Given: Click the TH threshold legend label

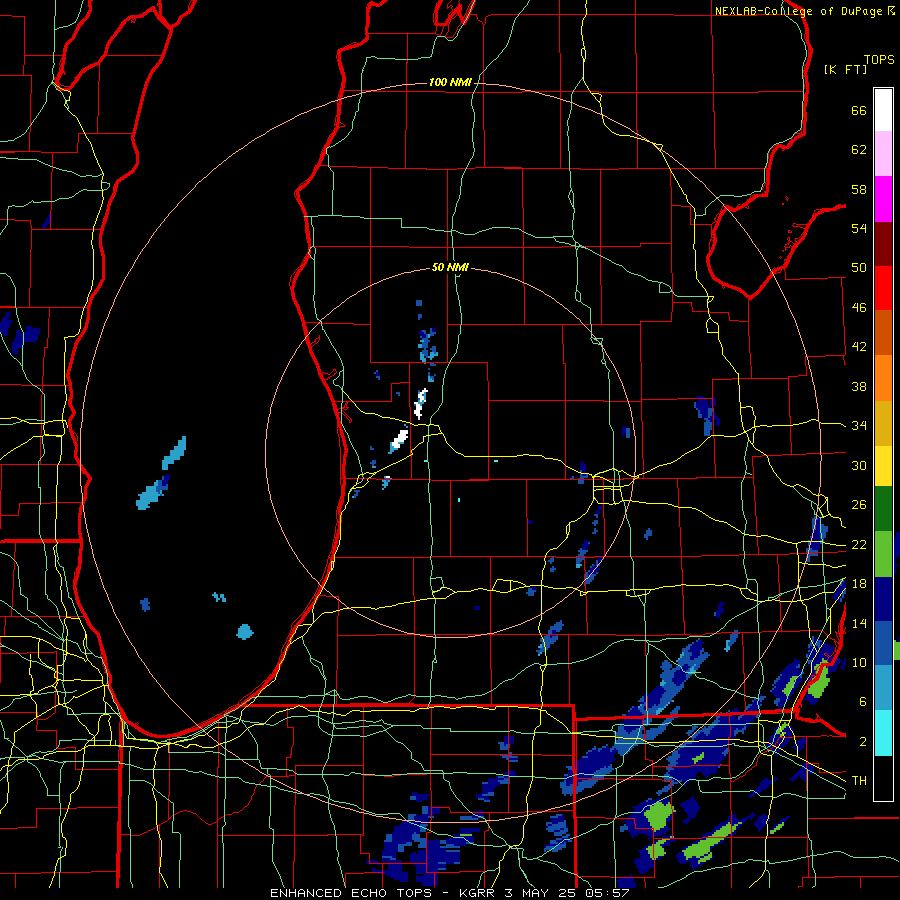Looking at the screenshot, I should tap(859, 781).
